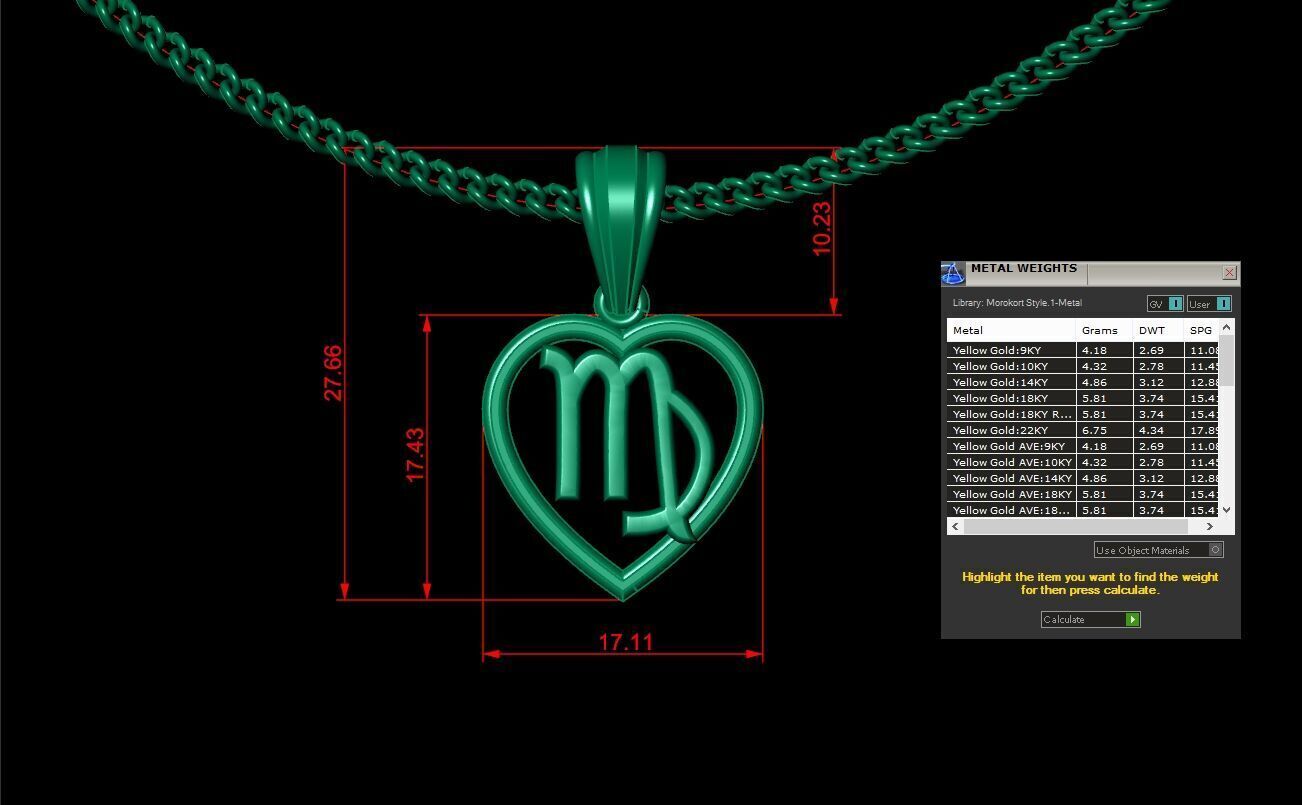Click the 27.66 height dimension label

click(x=332, y=373)
